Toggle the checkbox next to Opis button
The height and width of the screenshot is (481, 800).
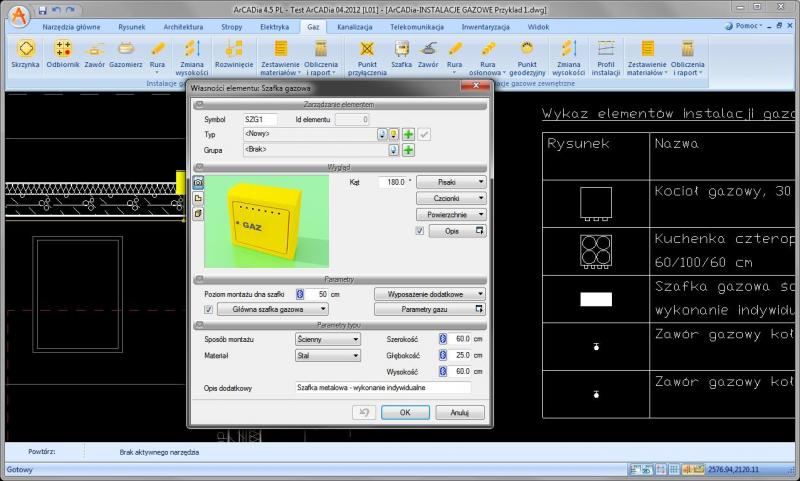pyautogui.click(x=420, y=231)
